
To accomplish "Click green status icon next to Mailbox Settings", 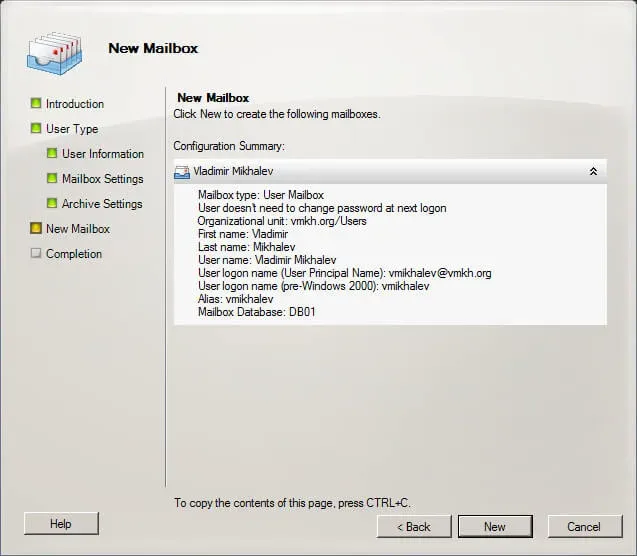I will (x=52, y=178).
